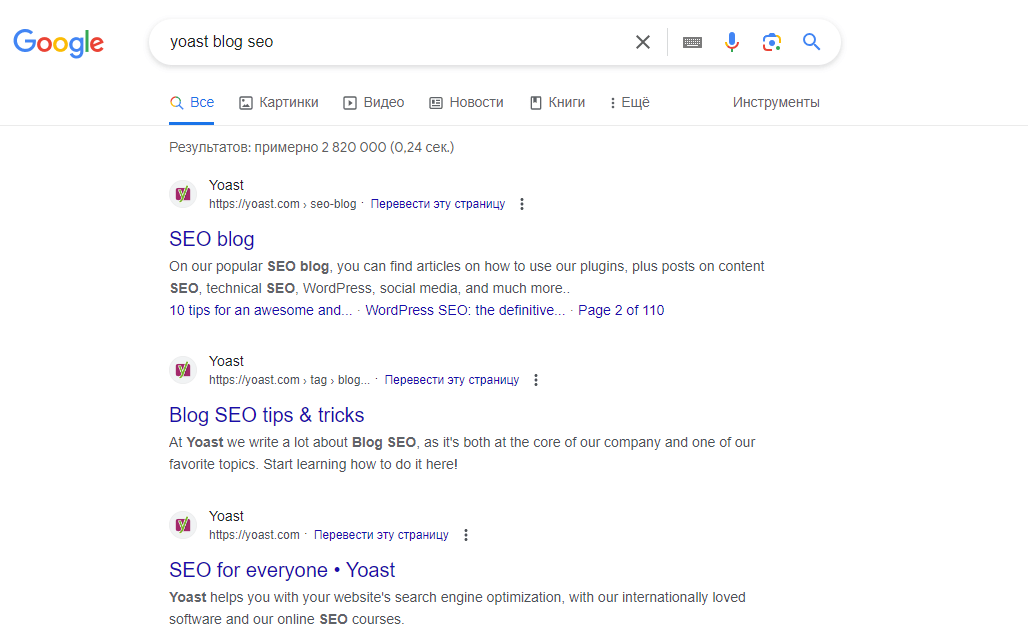Switch to Новости tab
Image resolution: width=1028 pixels, height=636 pixels.
click(466, 102)
